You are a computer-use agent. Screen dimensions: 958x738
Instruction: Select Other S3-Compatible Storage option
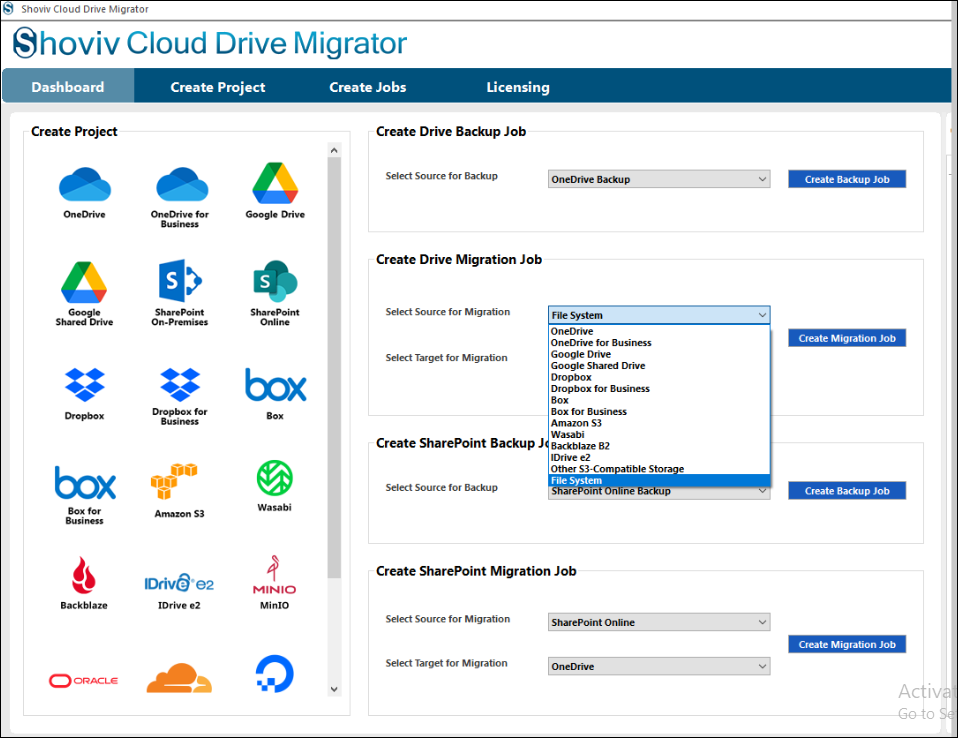point(659,469)
